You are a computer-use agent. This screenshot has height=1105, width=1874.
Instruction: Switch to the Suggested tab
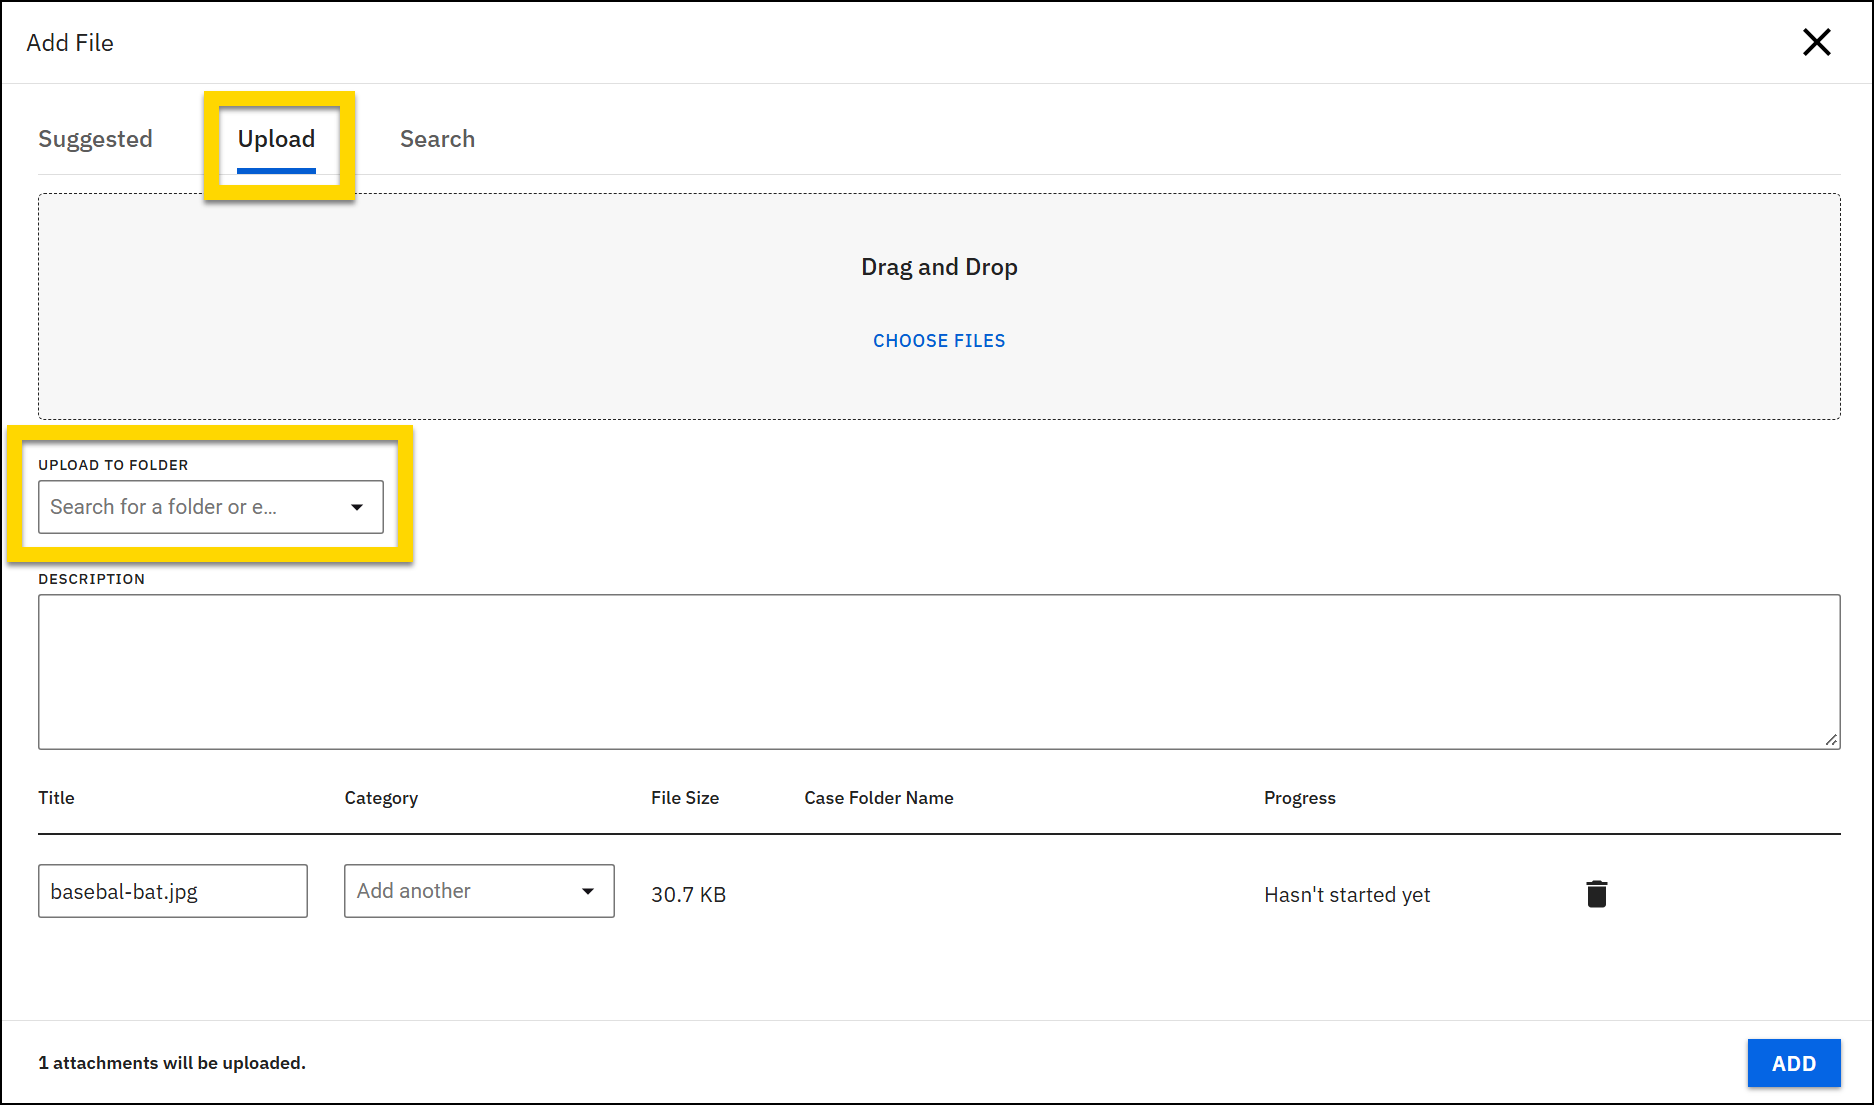pos(95,138)
